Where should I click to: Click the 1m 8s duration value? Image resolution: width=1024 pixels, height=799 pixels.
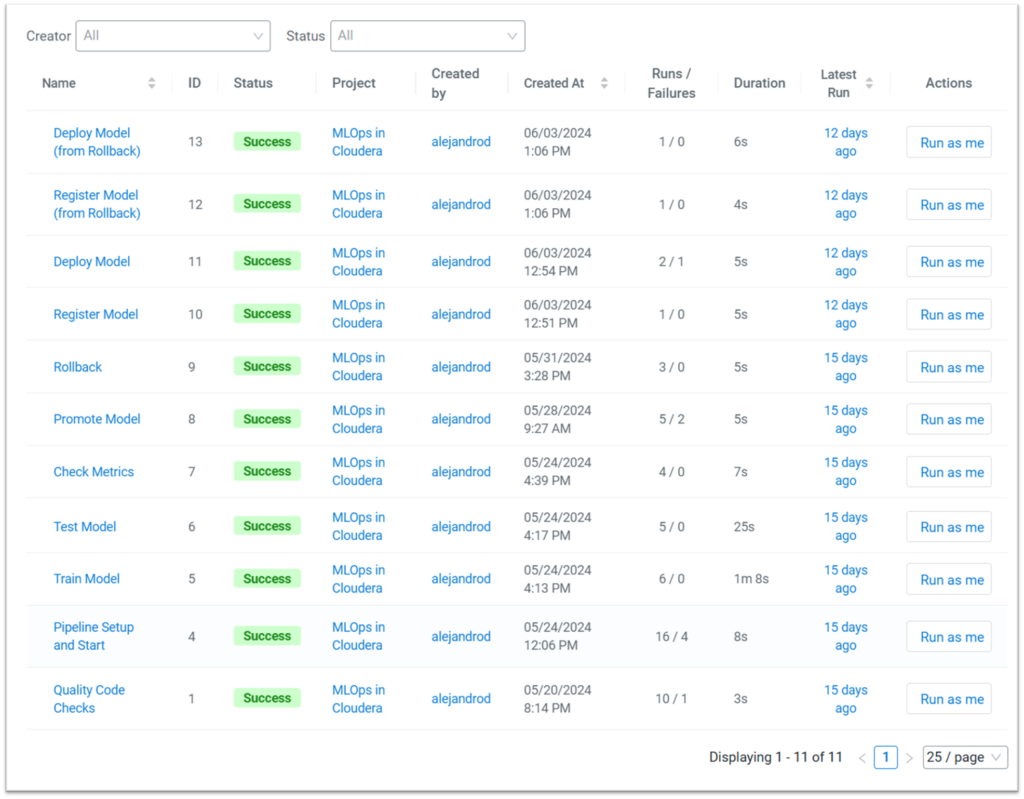click(x=751, y=579)
